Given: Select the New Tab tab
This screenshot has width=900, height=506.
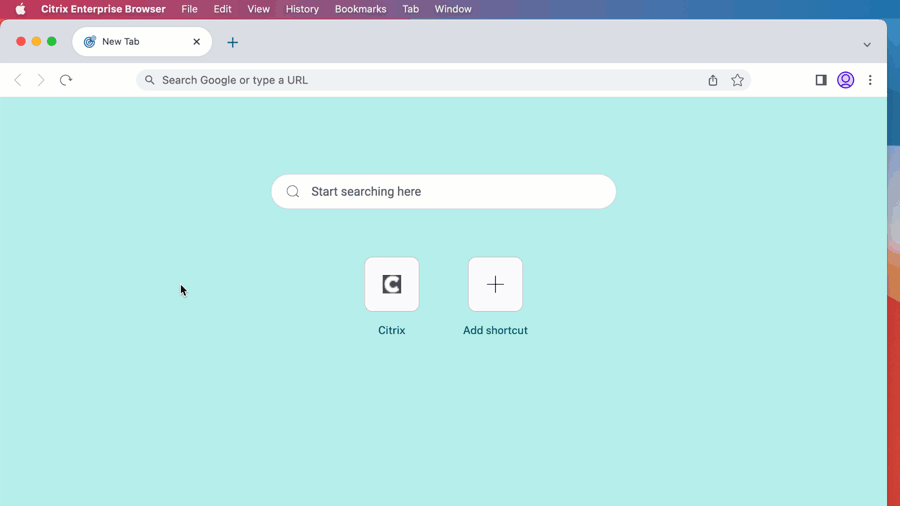Looking at the screenshot, I should pos(142,42).
